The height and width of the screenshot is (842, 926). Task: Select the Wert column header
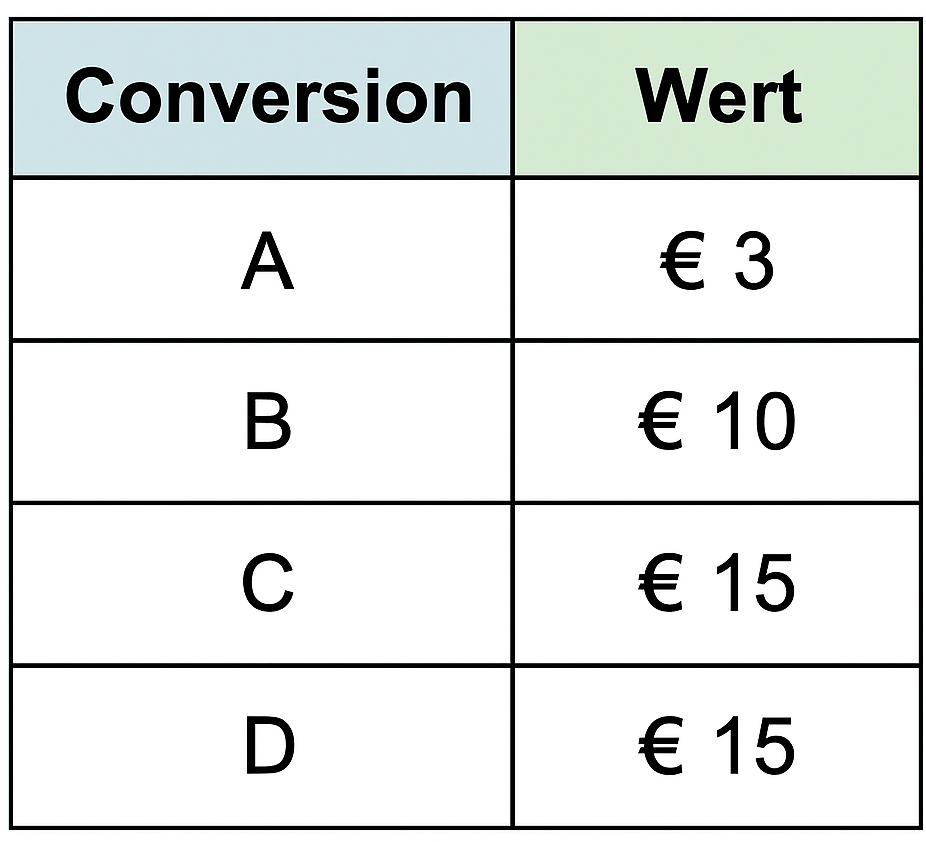coord(718,97)
